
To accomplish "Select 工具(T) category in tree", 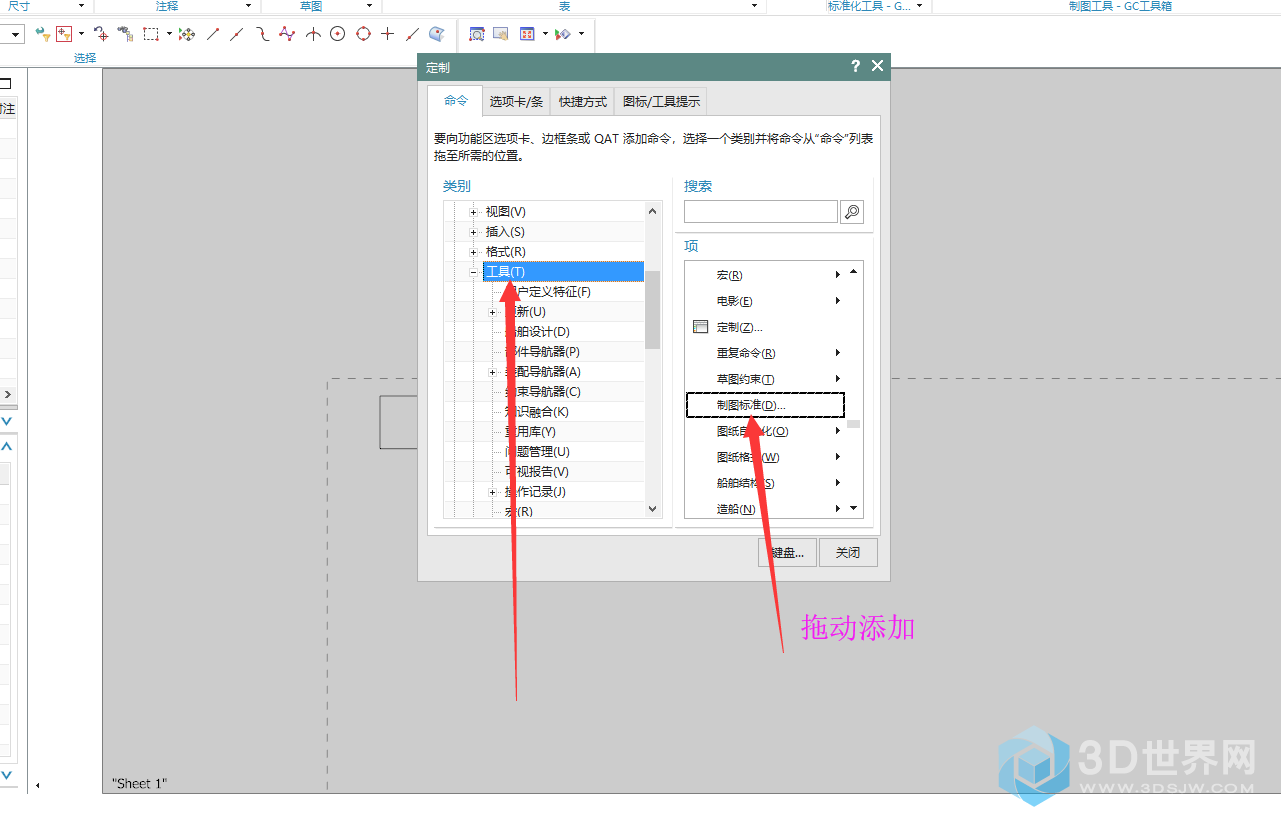I will click(x=563, y=272).
